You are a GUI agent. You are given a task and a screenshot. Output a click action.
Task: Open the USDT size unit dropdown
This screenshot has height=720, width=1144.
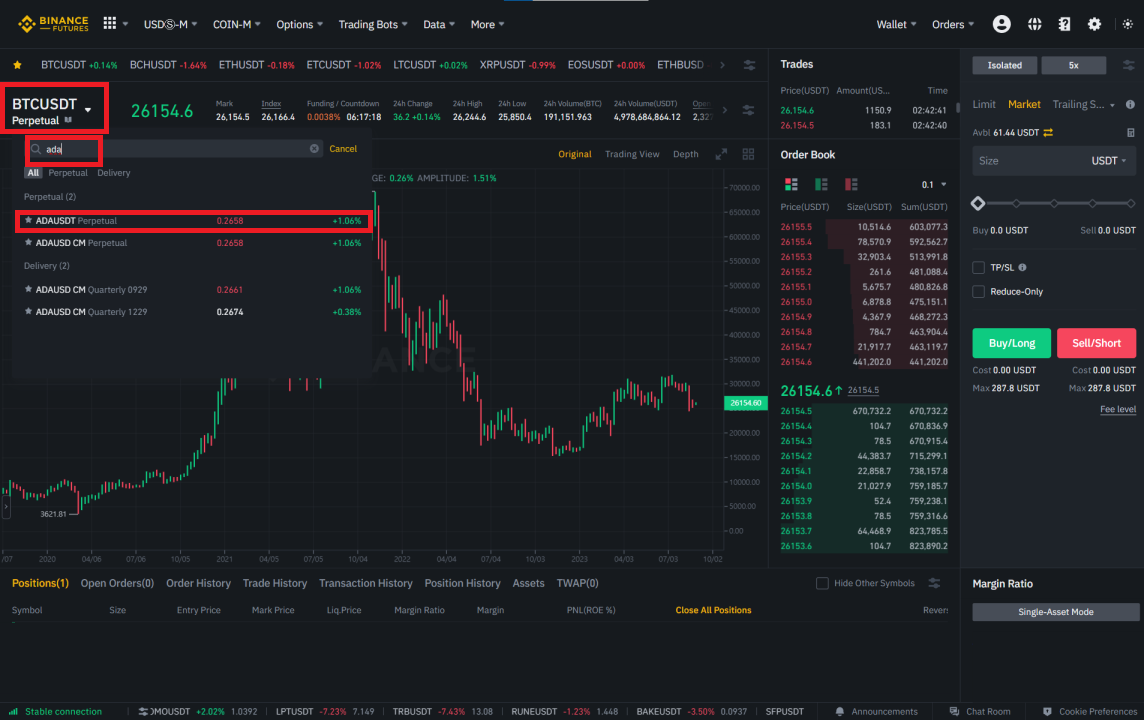(x=1108, y=160)
